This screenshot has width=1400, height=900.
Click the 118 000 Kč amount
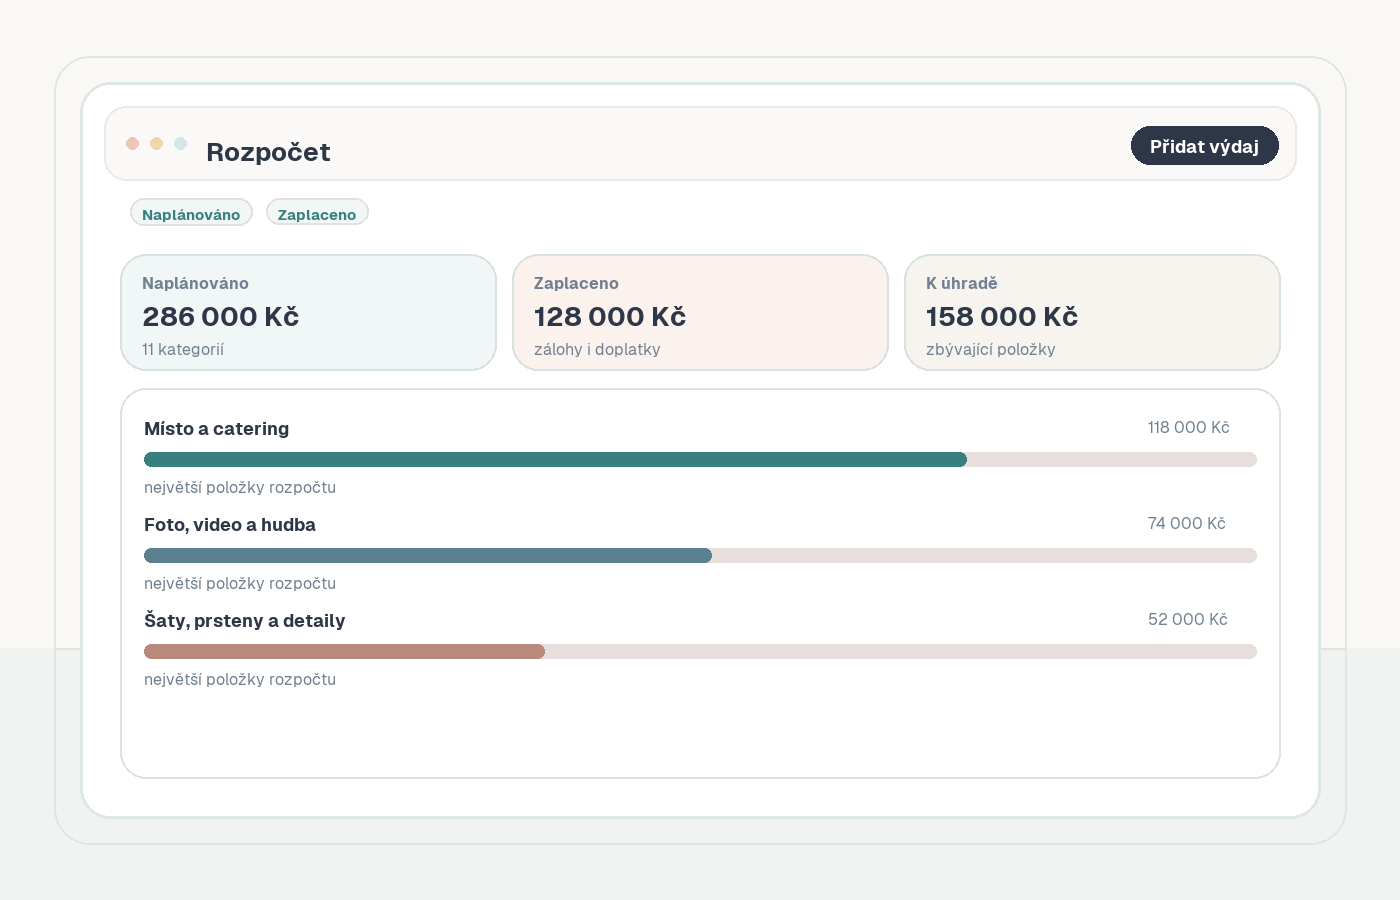[1188, 428]
